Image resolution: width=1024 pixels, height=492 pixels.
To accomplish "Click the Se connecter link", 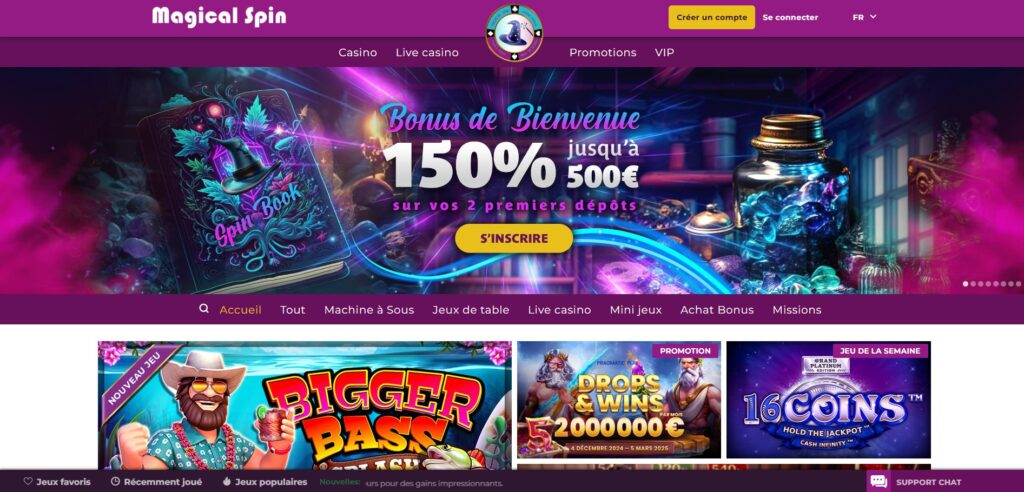I will point(790,18).
